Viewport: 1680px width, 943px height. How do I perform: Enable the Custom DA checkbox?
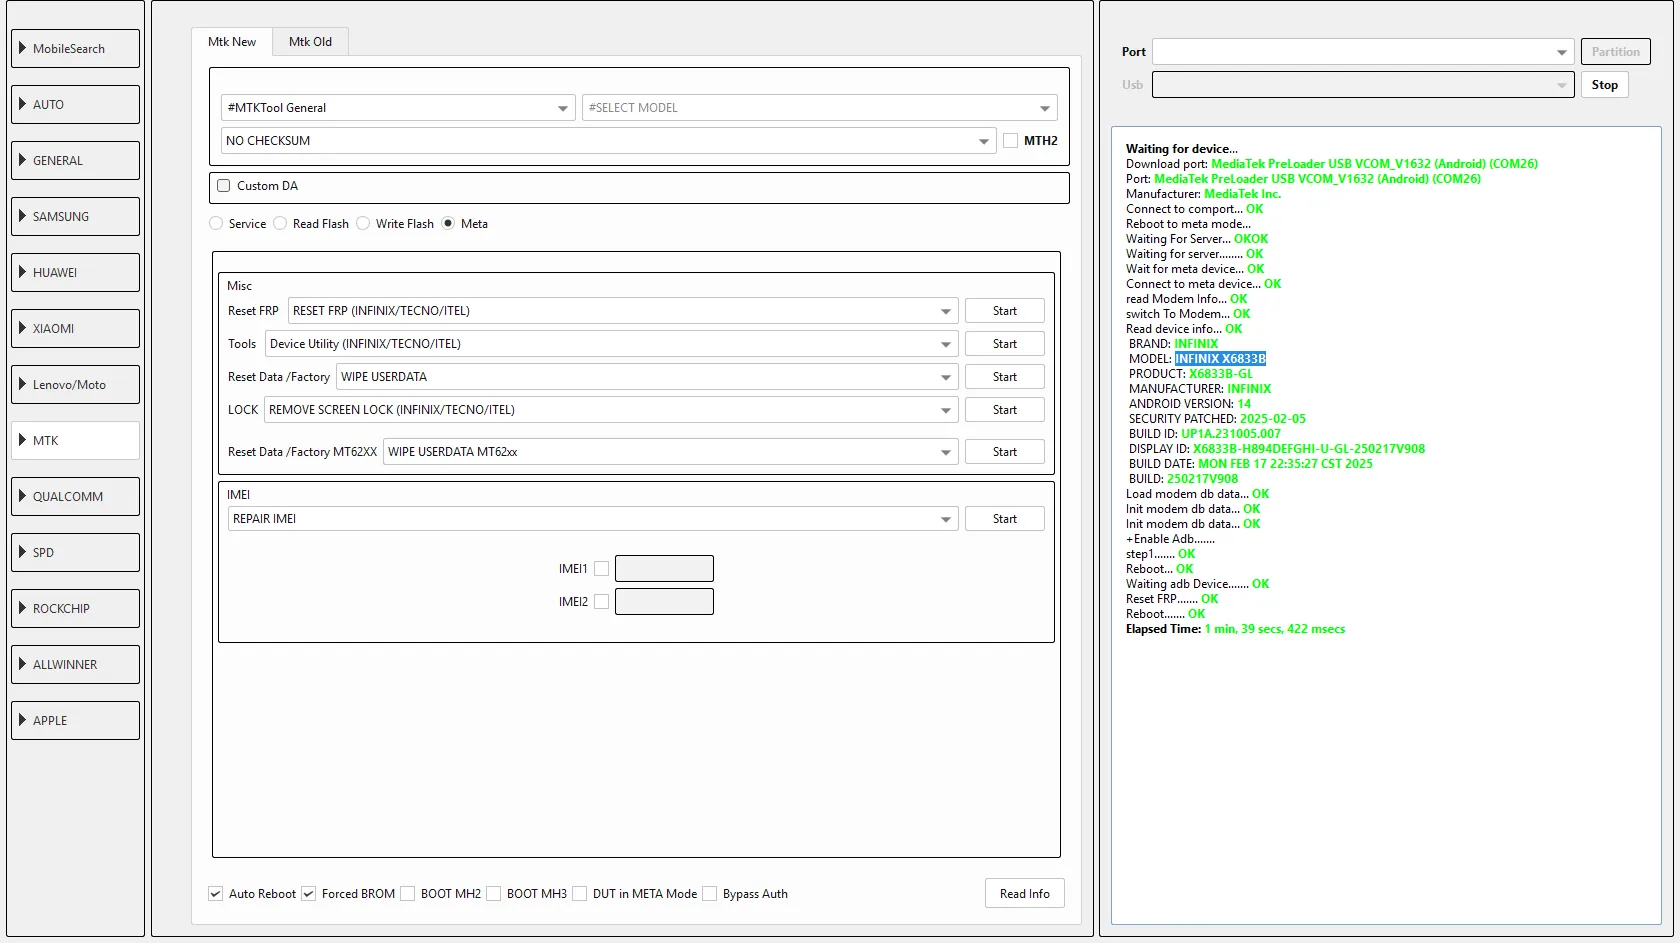224,186
